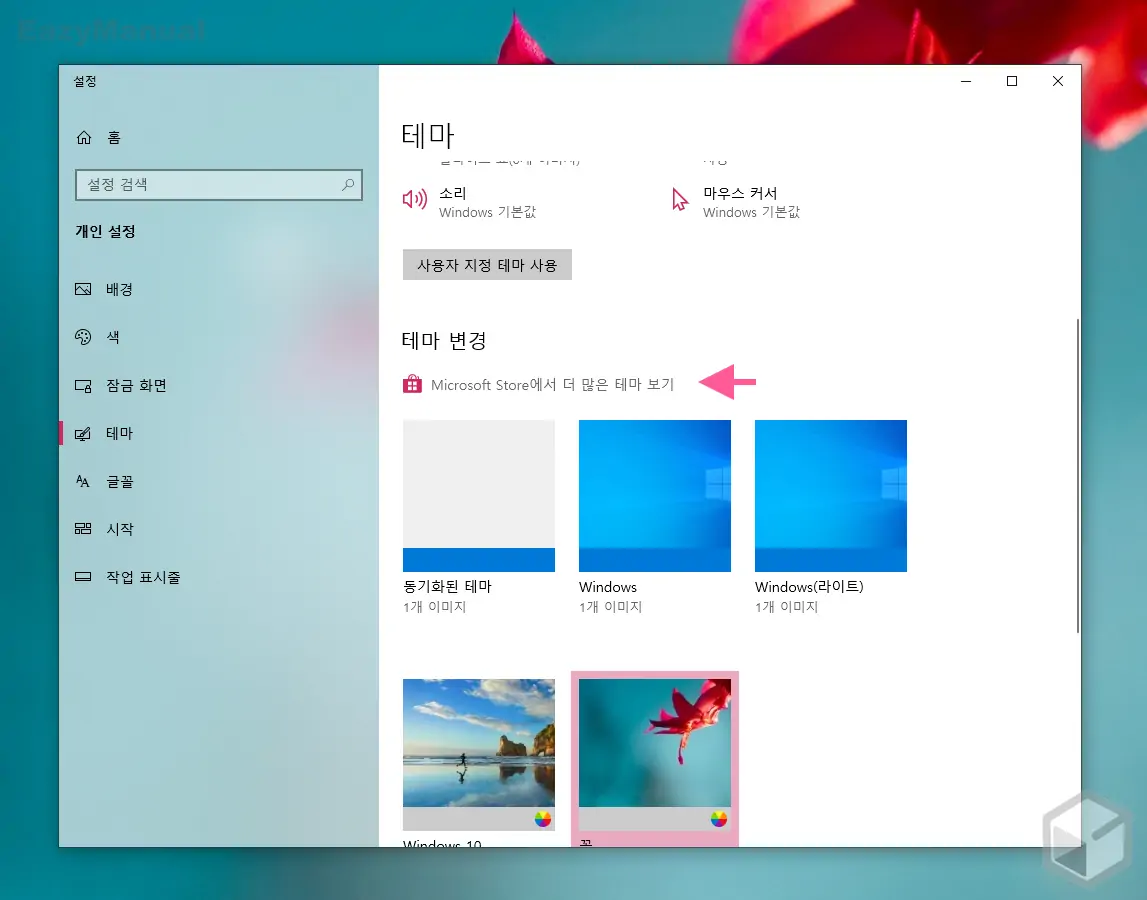Viewport: 1147px width, 900px height.
Task: Click the 소리 sound speaker icon
Action: pyautogui.click(x=414, y=199)
